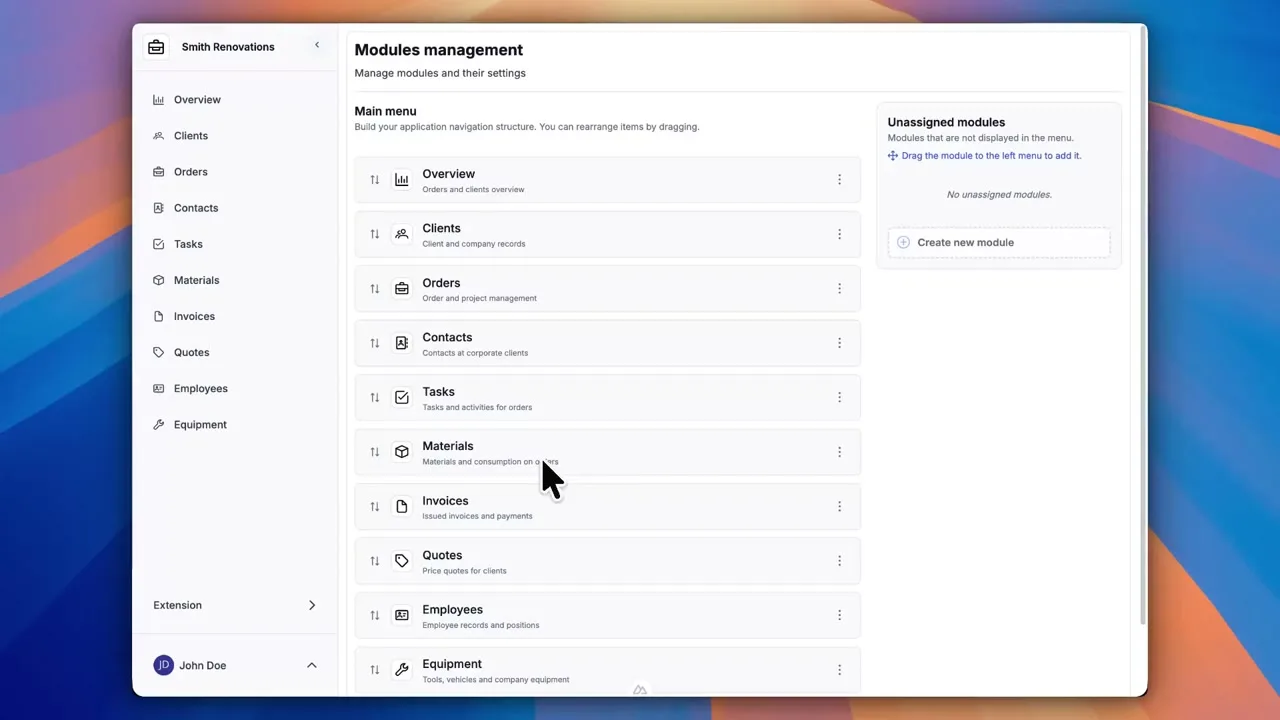Click the John Doe avatar icon

(x=163, y=665)
